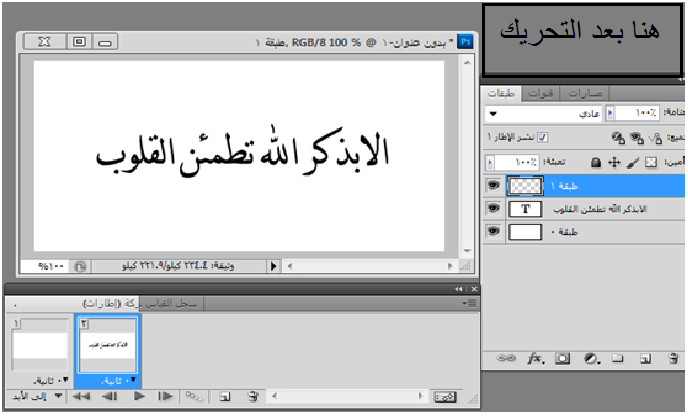Click the tween frames icon in animation panel
Image resolution: width=688 pixels, height=420 pixels.
click(x=195, y=397)
